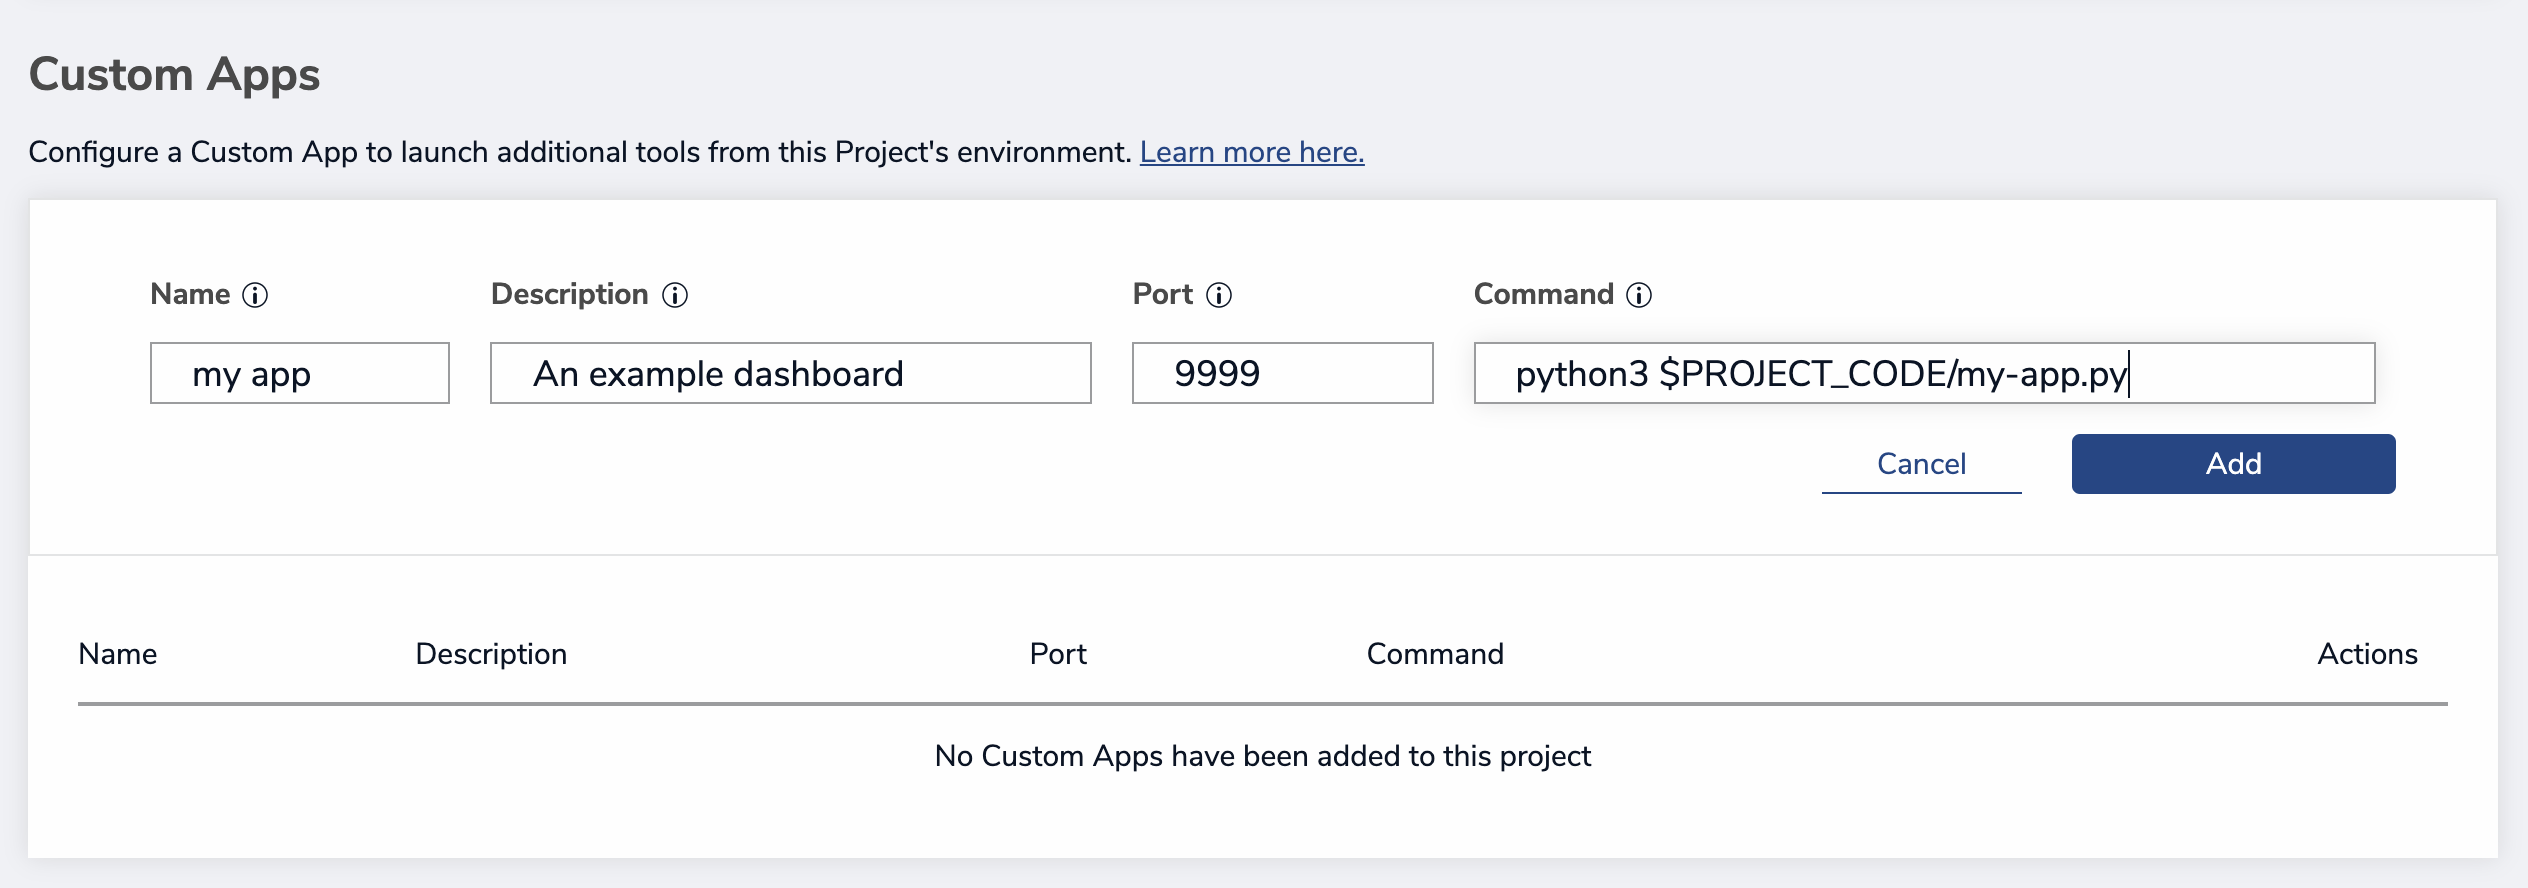Image resolution: width=2528 pixels, height=888 pixels.
Task: Click the "An example dashboard" description field
Action: point(790,373)
